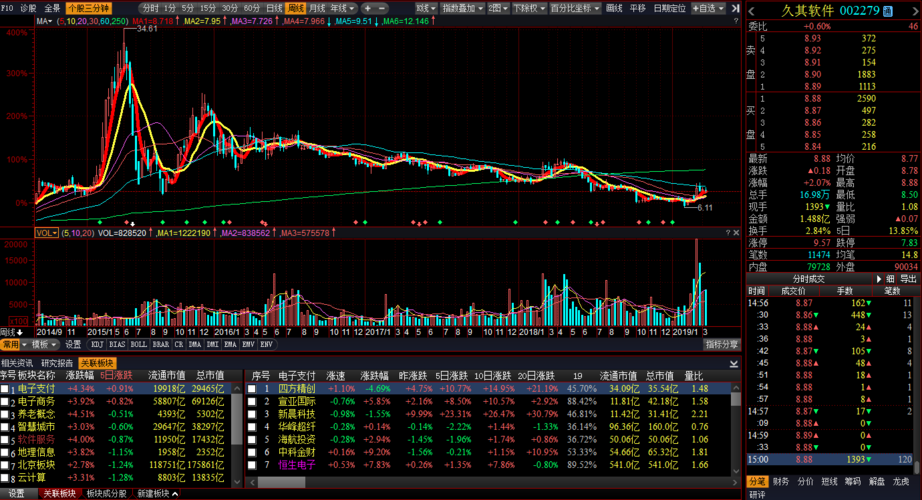Open the VOL indicator dropdown
The image size is (922, 500).
coord(46,233)
